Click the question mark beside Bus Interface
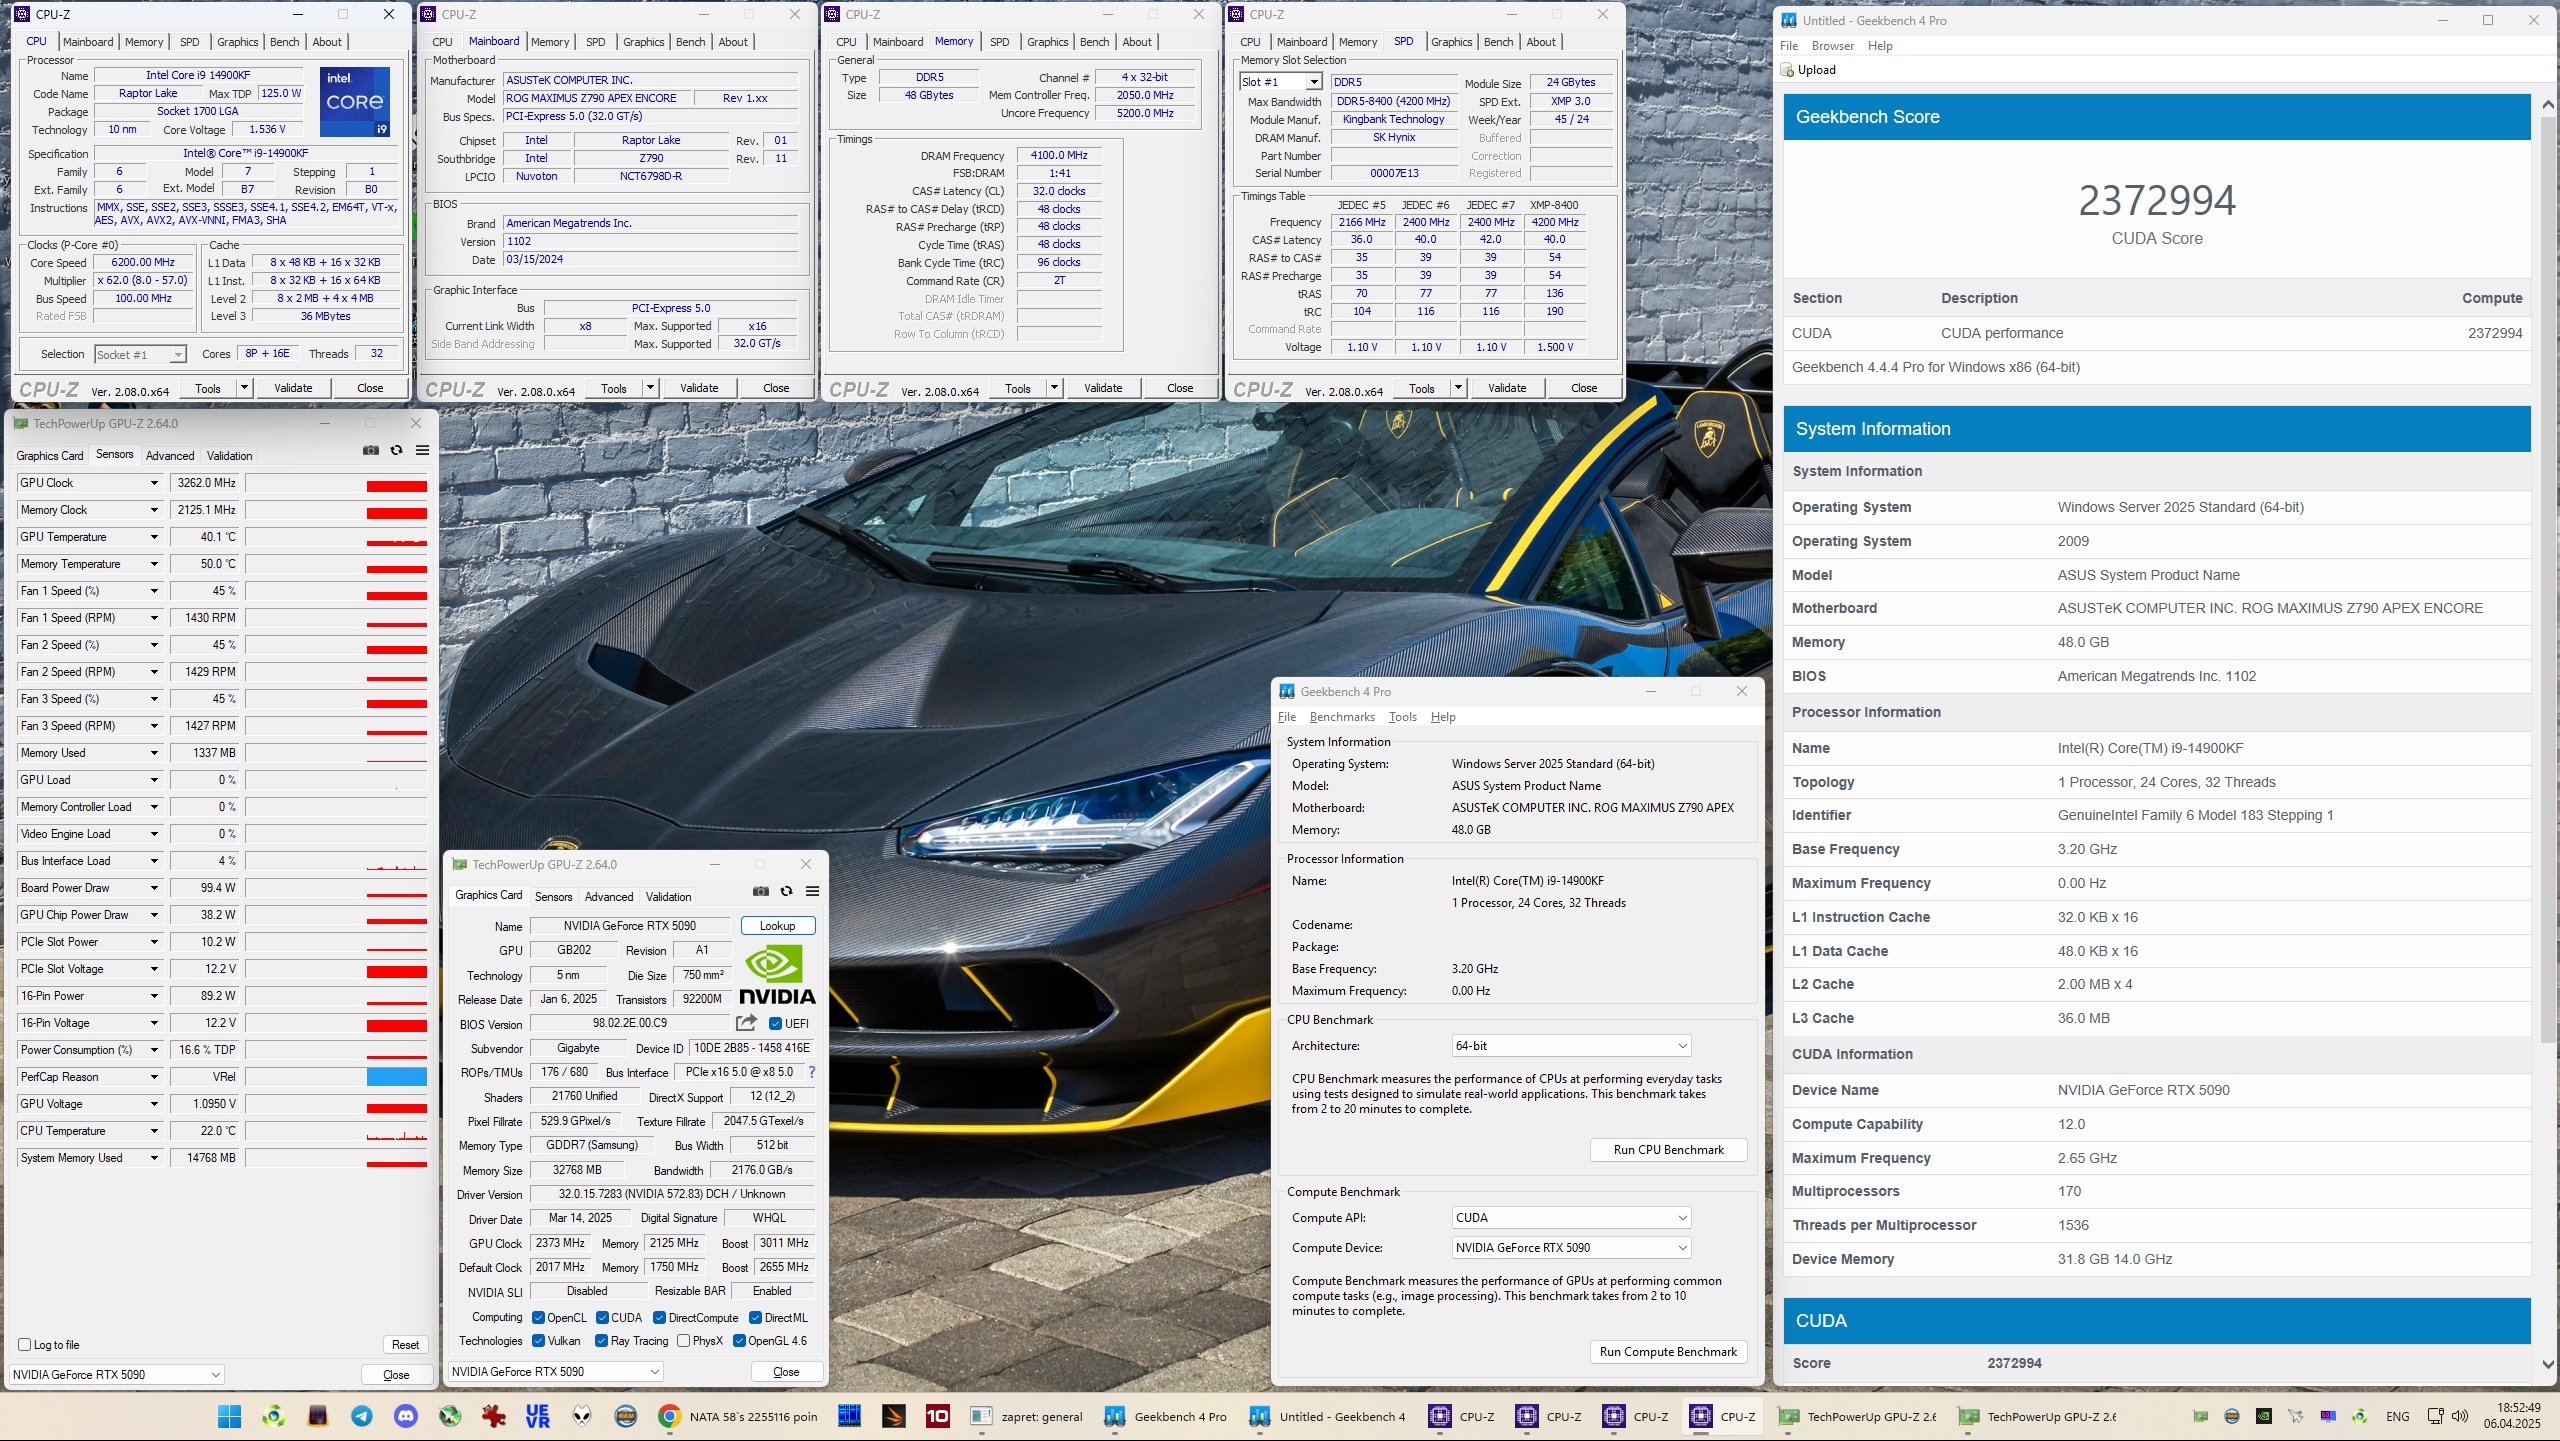This screenshot has height=1441, width=2560. coord(812,1072)
